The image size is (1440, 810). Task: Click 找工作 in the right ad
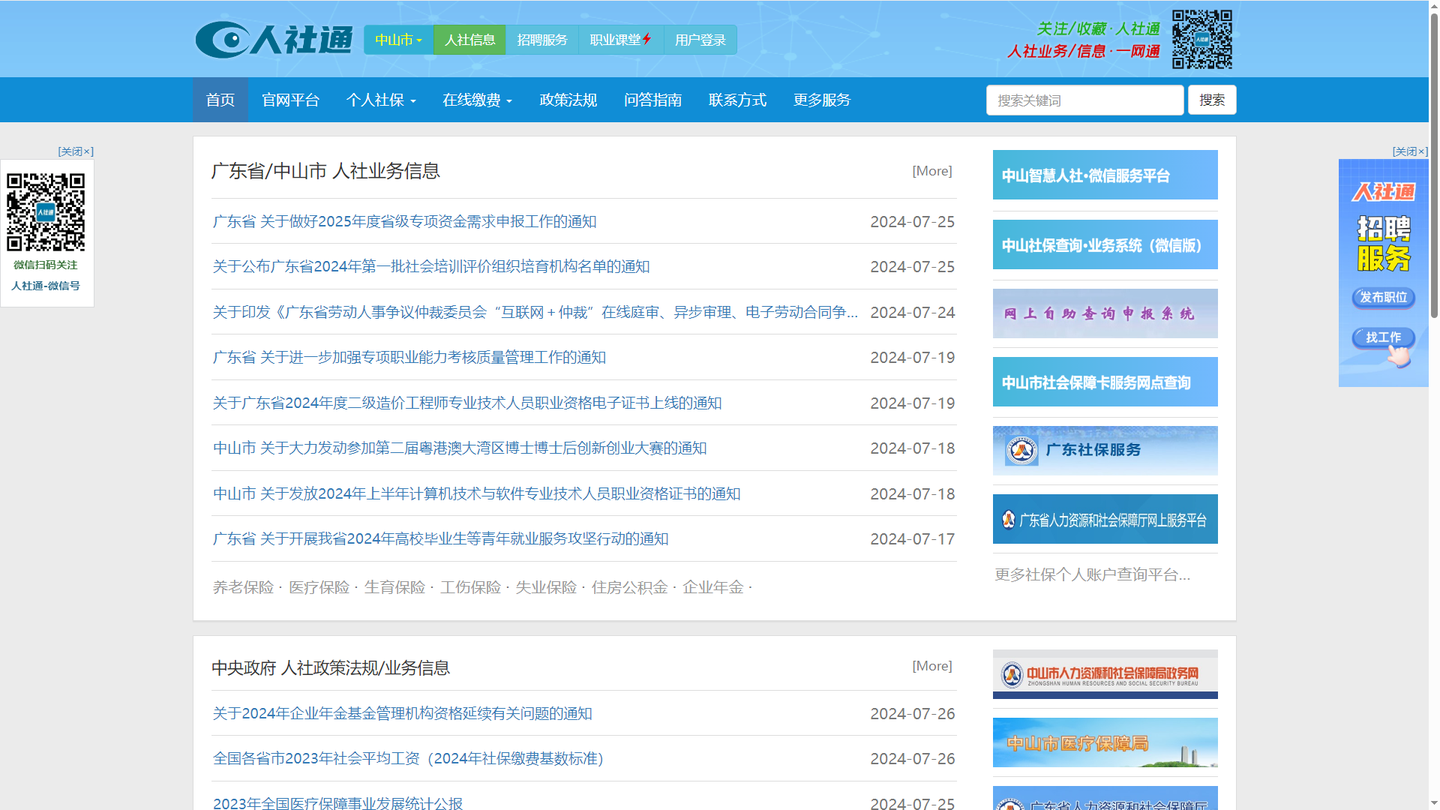pyautogui.click(x=1383, y=337)
